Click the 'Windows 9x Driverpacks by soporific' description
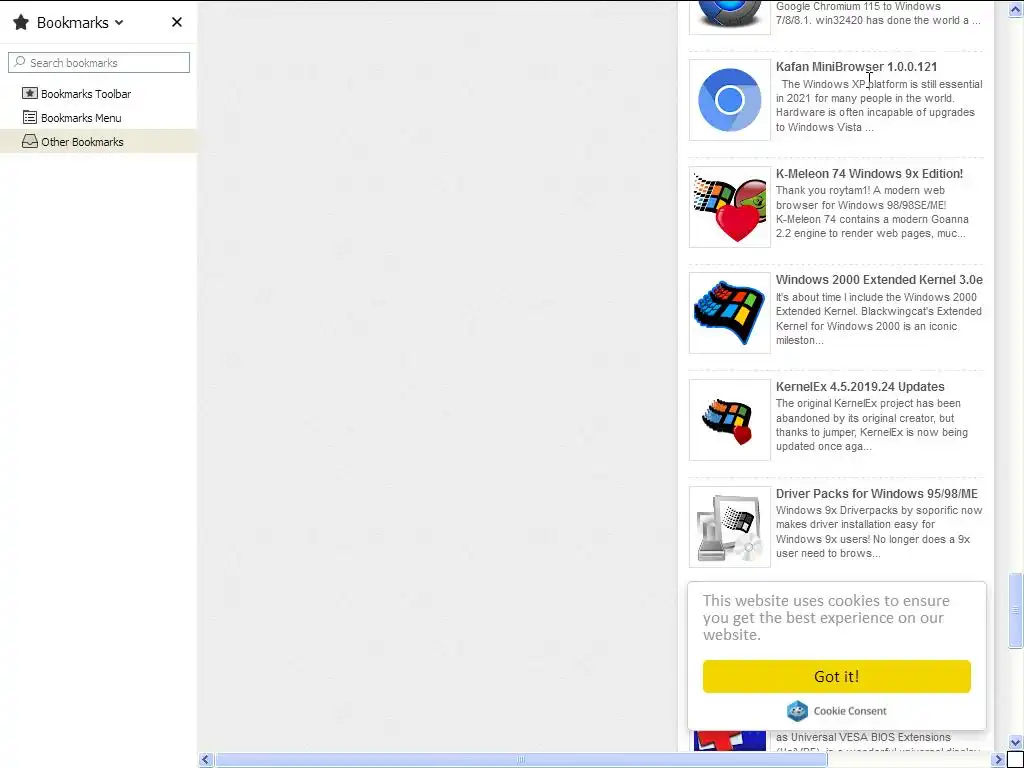 click(879, 532)
